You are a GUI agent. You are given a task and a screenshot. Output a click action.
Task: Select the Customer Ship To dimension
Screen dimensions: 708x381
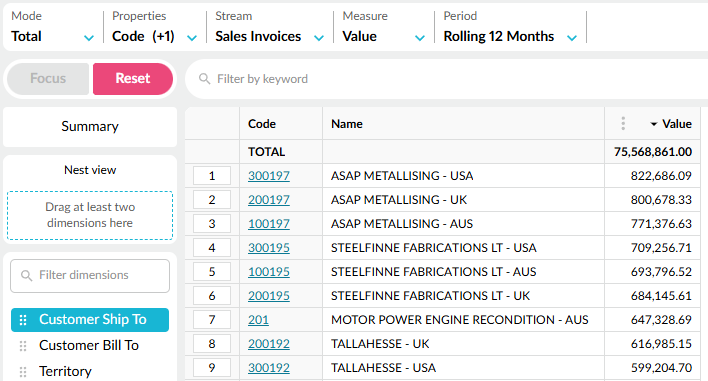point(90,320)
